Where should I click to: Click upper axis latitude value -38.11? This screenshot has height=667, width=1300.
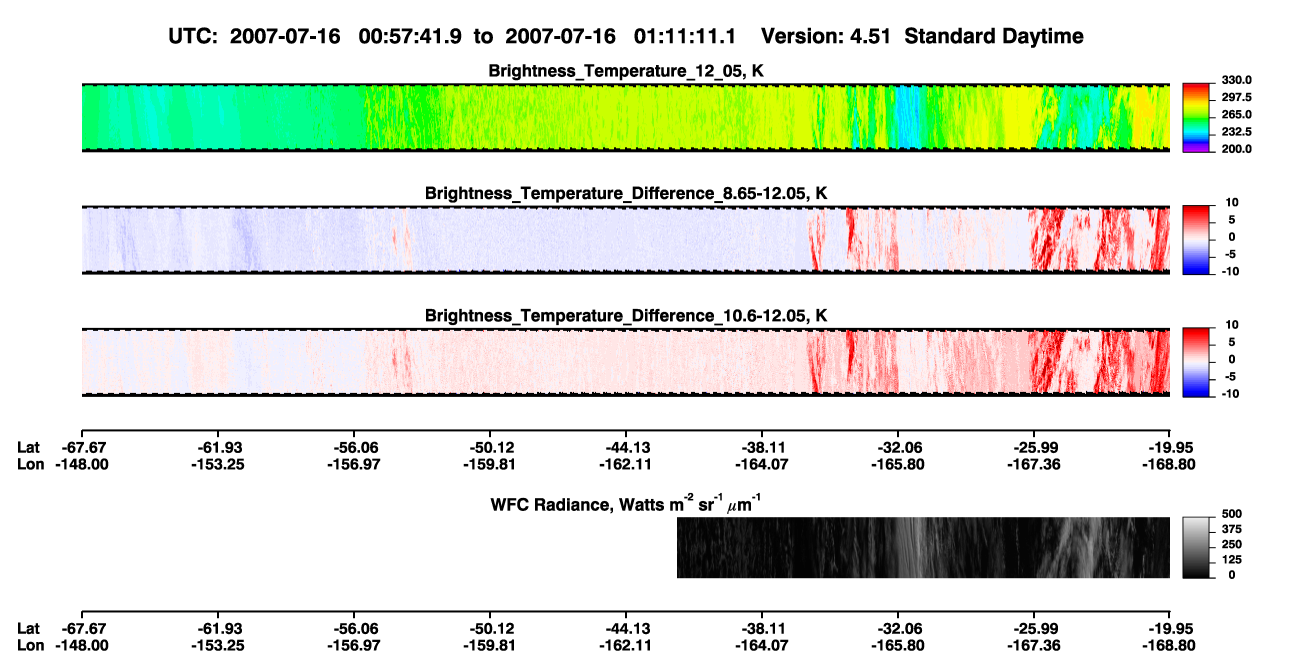762,448
